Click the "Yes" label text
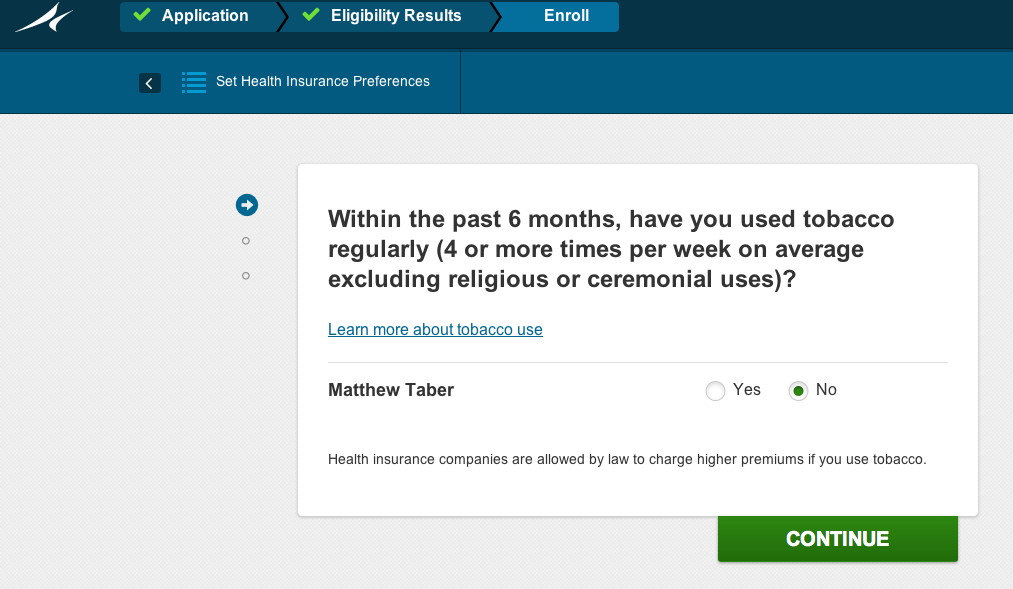 747,390
